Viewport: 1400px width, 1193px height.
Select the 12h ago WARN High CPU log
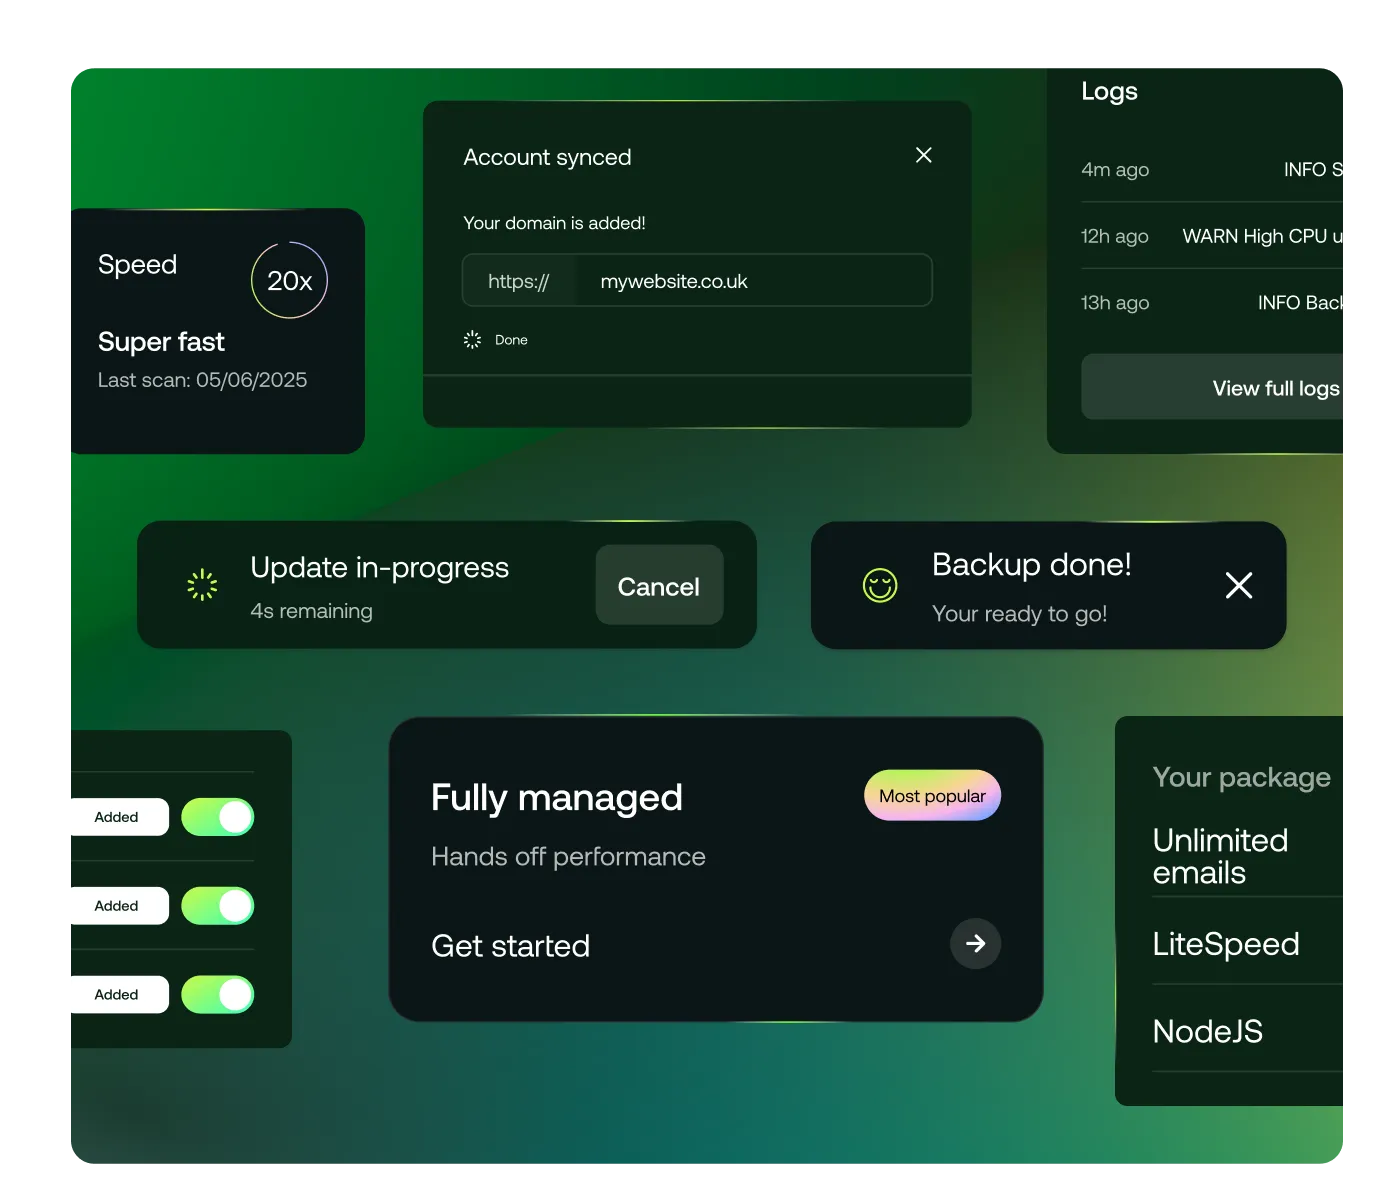pyautogui.click(x=1212, y=236)
